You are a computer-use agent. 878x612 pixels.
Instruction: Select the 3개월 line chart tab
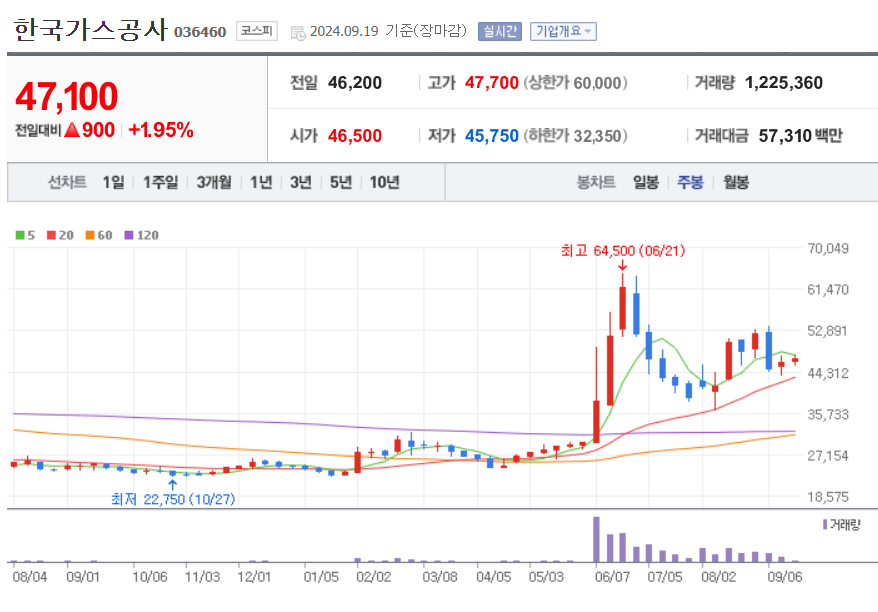[x=214, y=182]
